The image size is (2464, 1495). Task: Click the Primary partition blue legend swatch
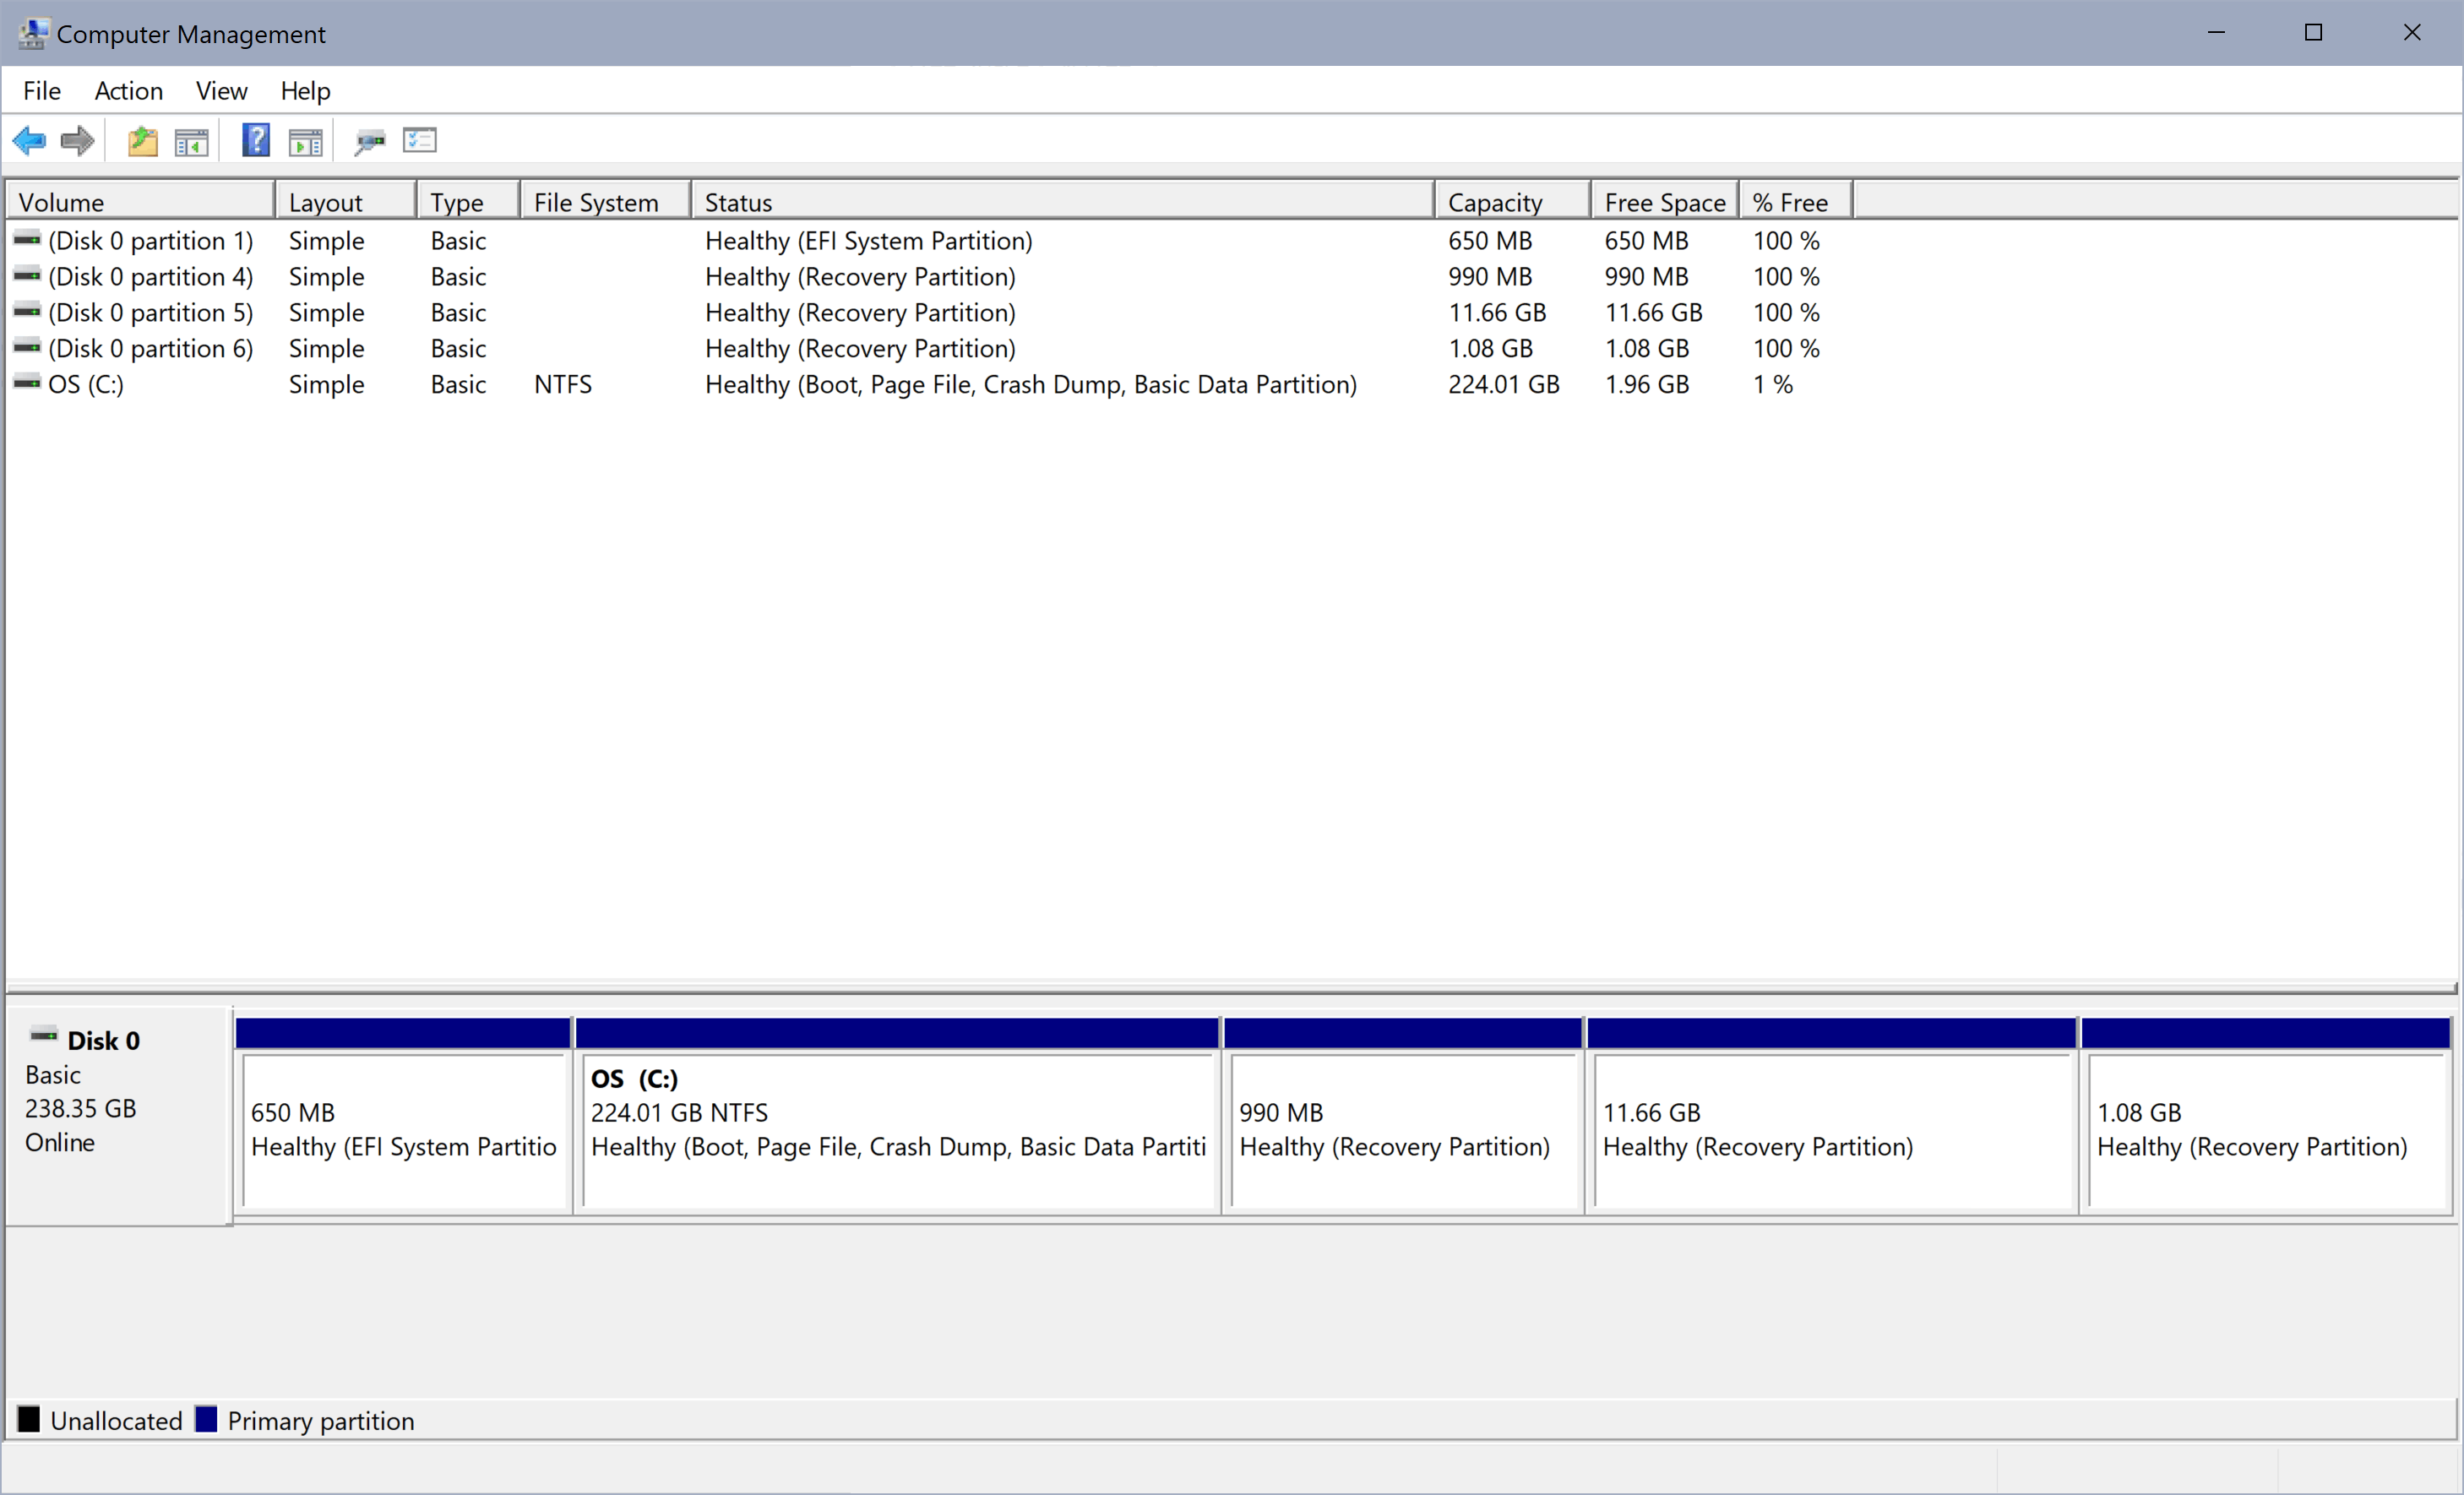(x=206, y=1420)
